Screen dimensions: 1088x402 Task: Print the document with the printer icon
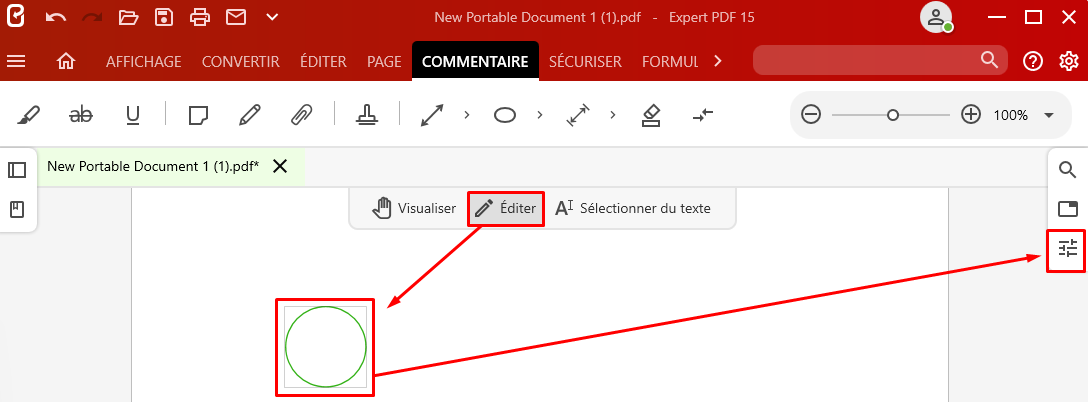coord(200,17)
